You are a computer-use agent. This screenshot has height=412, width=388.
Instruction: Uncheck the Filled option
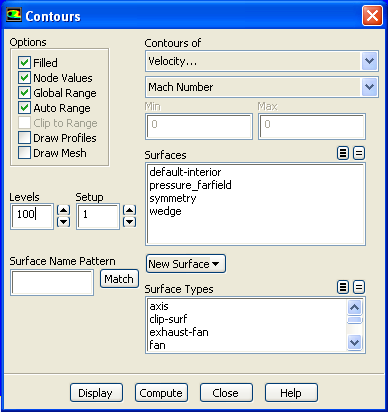(x=24, y=62)
